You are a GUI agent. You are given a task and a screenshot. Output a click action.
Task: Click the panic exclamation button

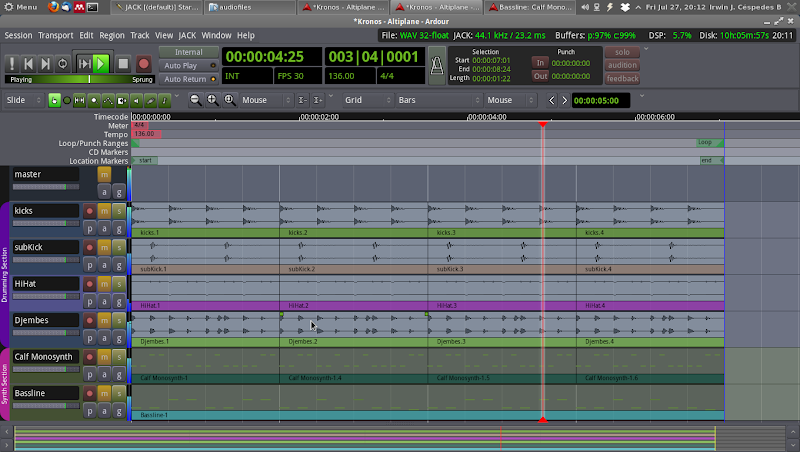click(x=12, y=64)
